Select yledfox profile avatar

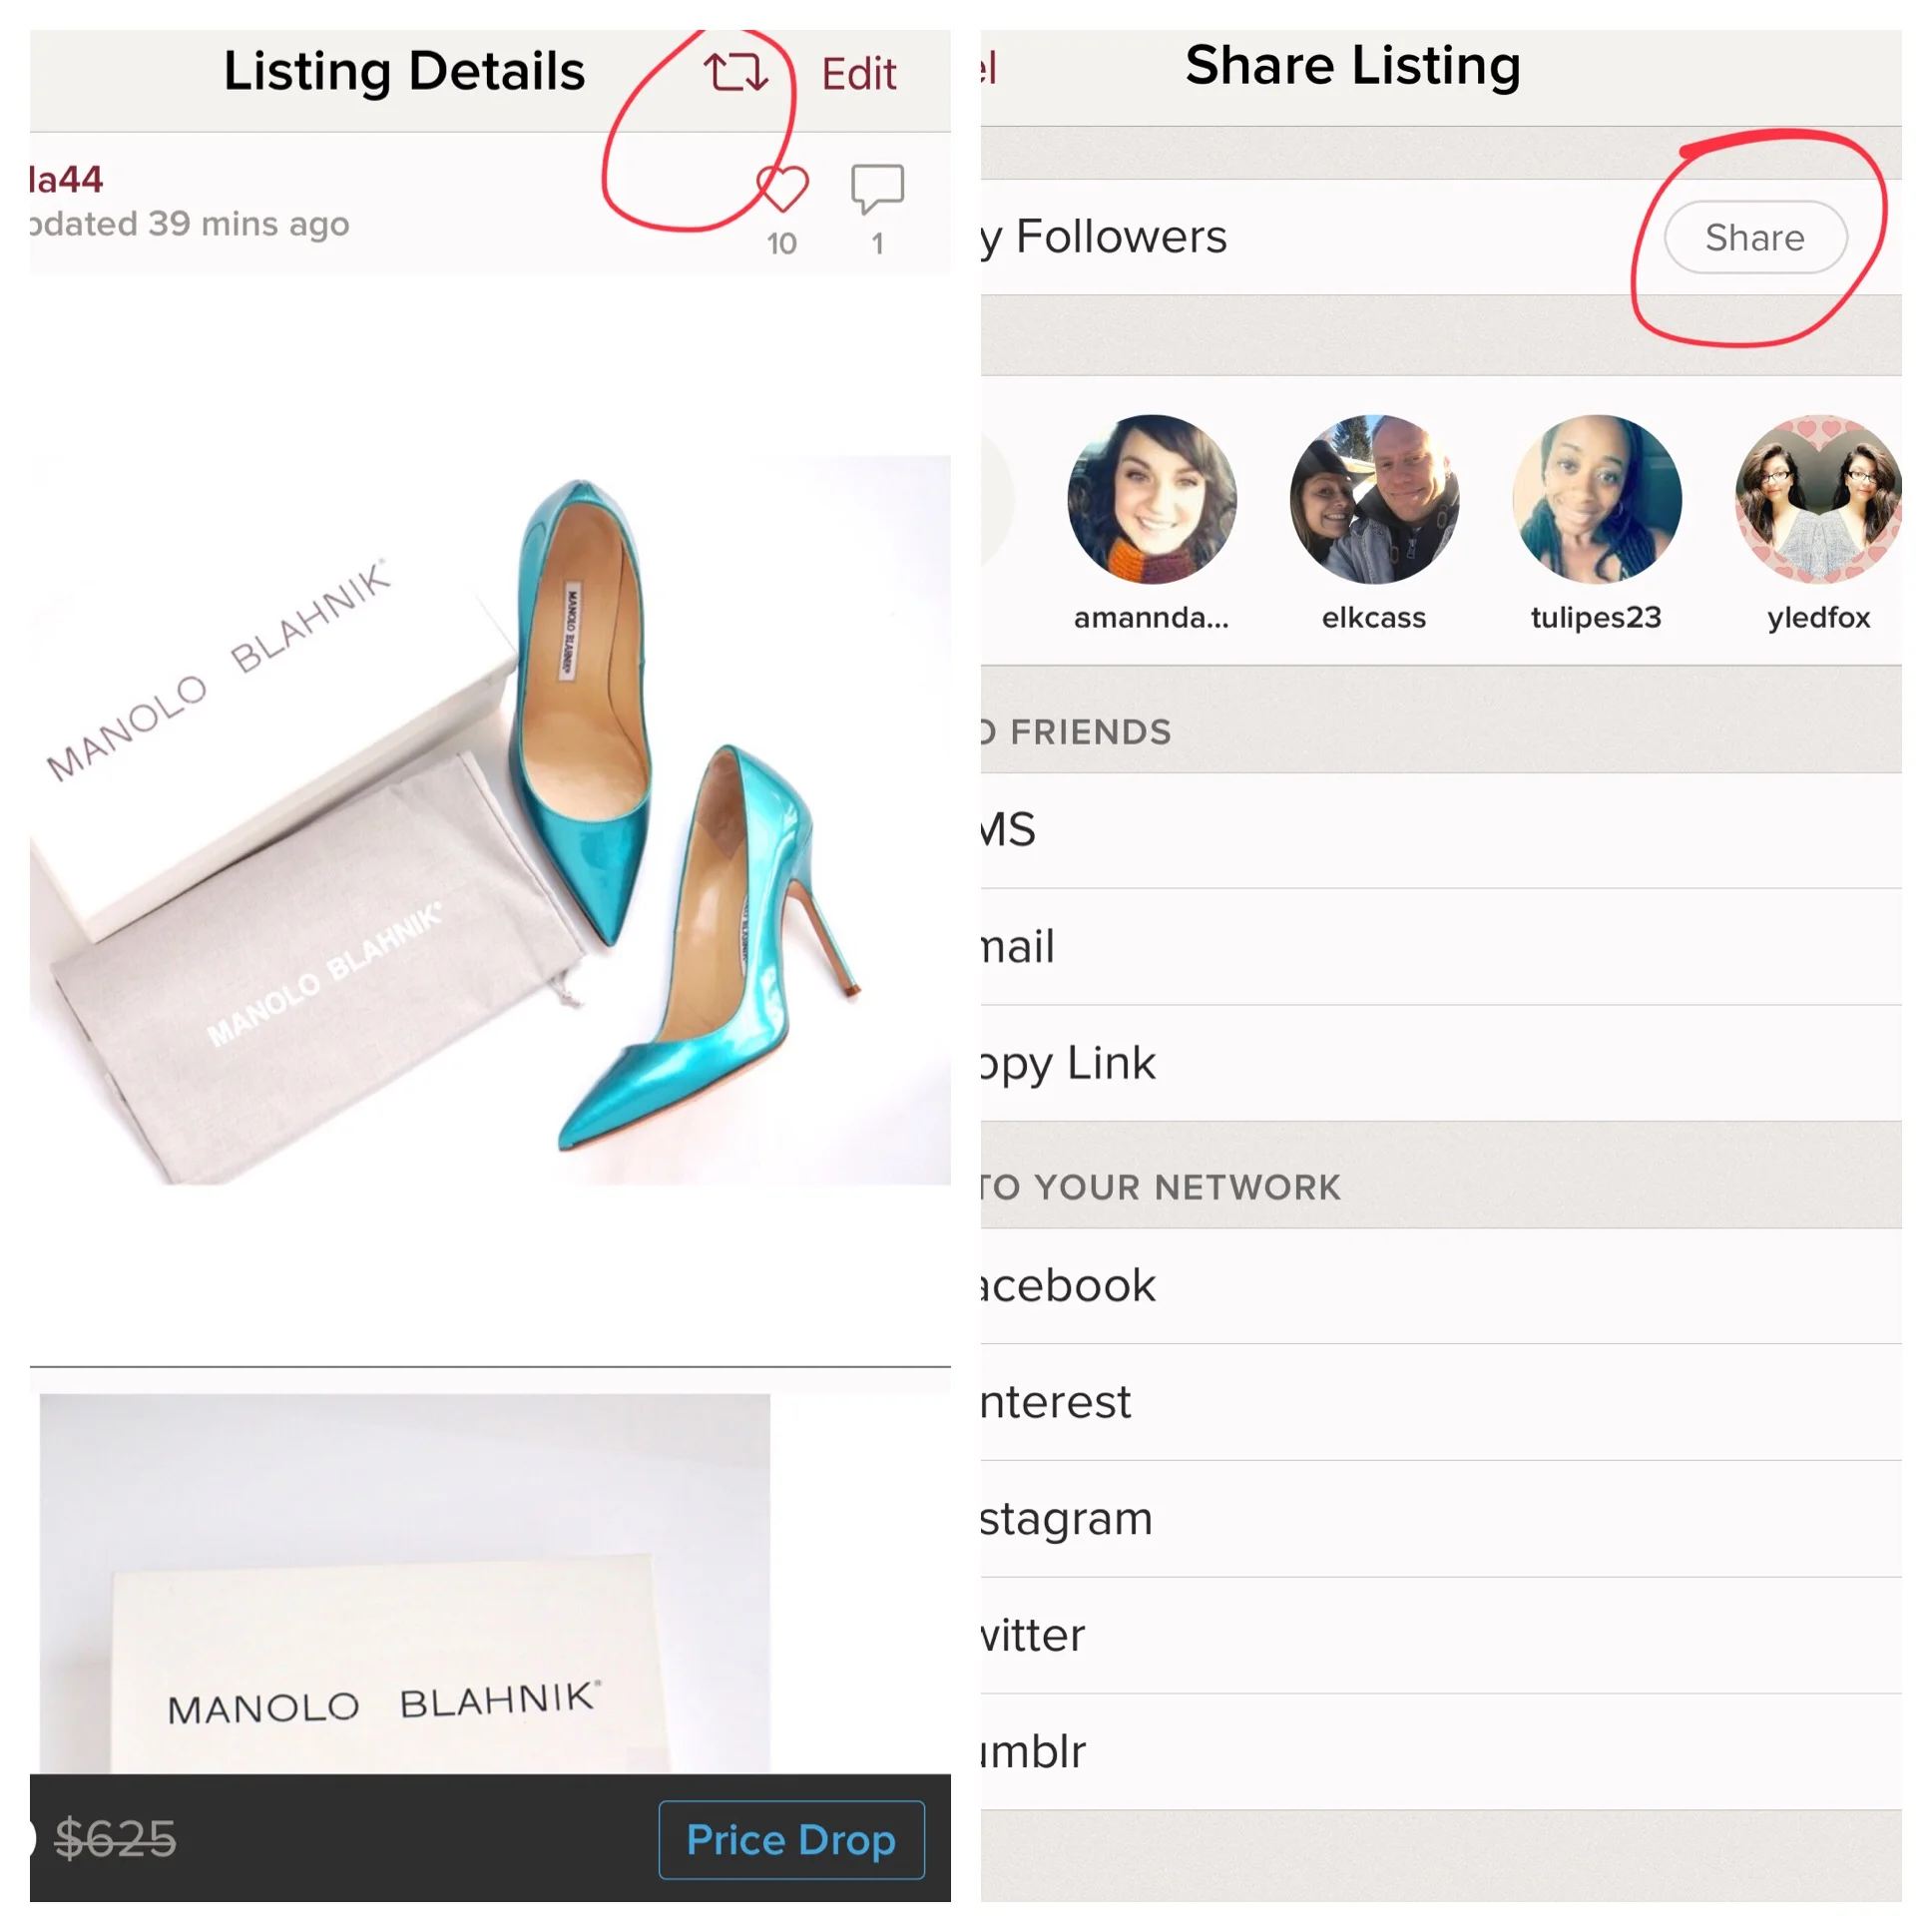(x=1818, y=500)
